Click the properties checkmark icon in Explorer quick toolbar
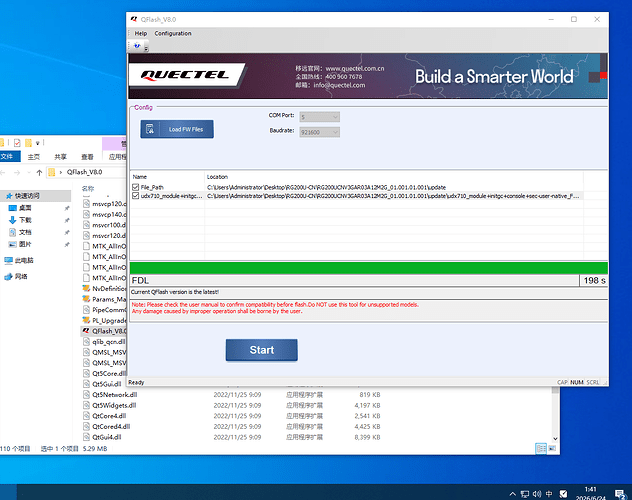Image resolution: width=632 pixels, height=500 pixels. click(x=17, y=143)
